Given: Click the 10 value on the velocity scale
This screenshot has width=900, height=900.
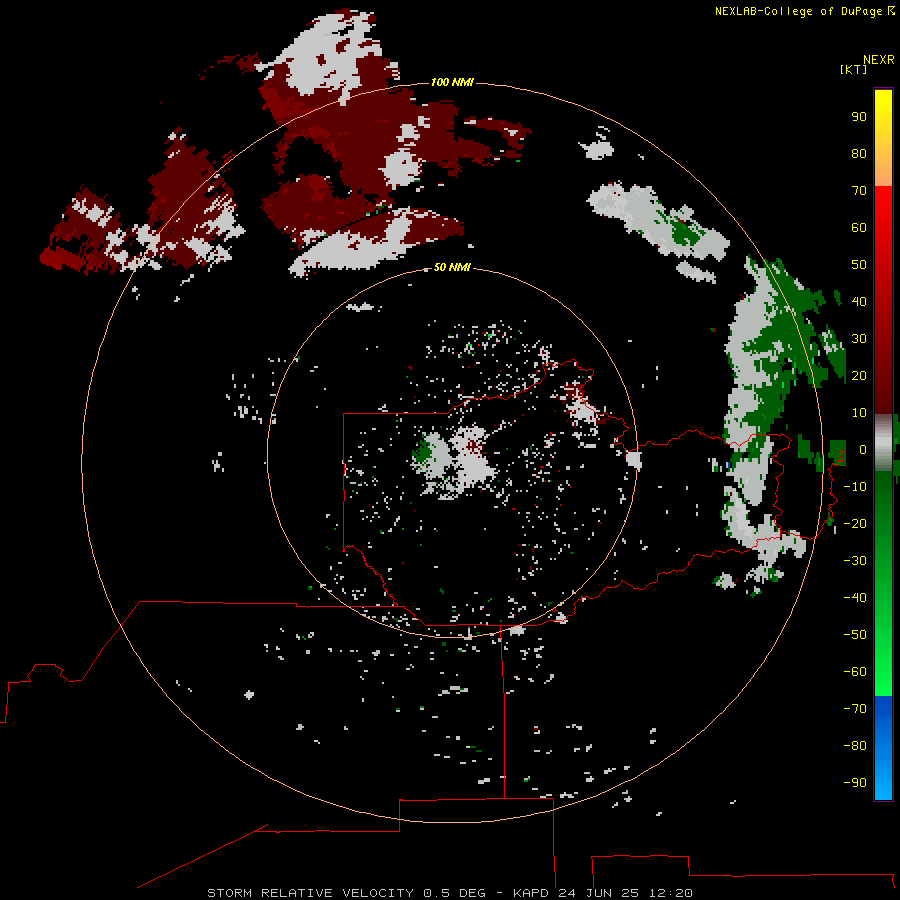Looking at the screenshot, I should click(859, 413).
